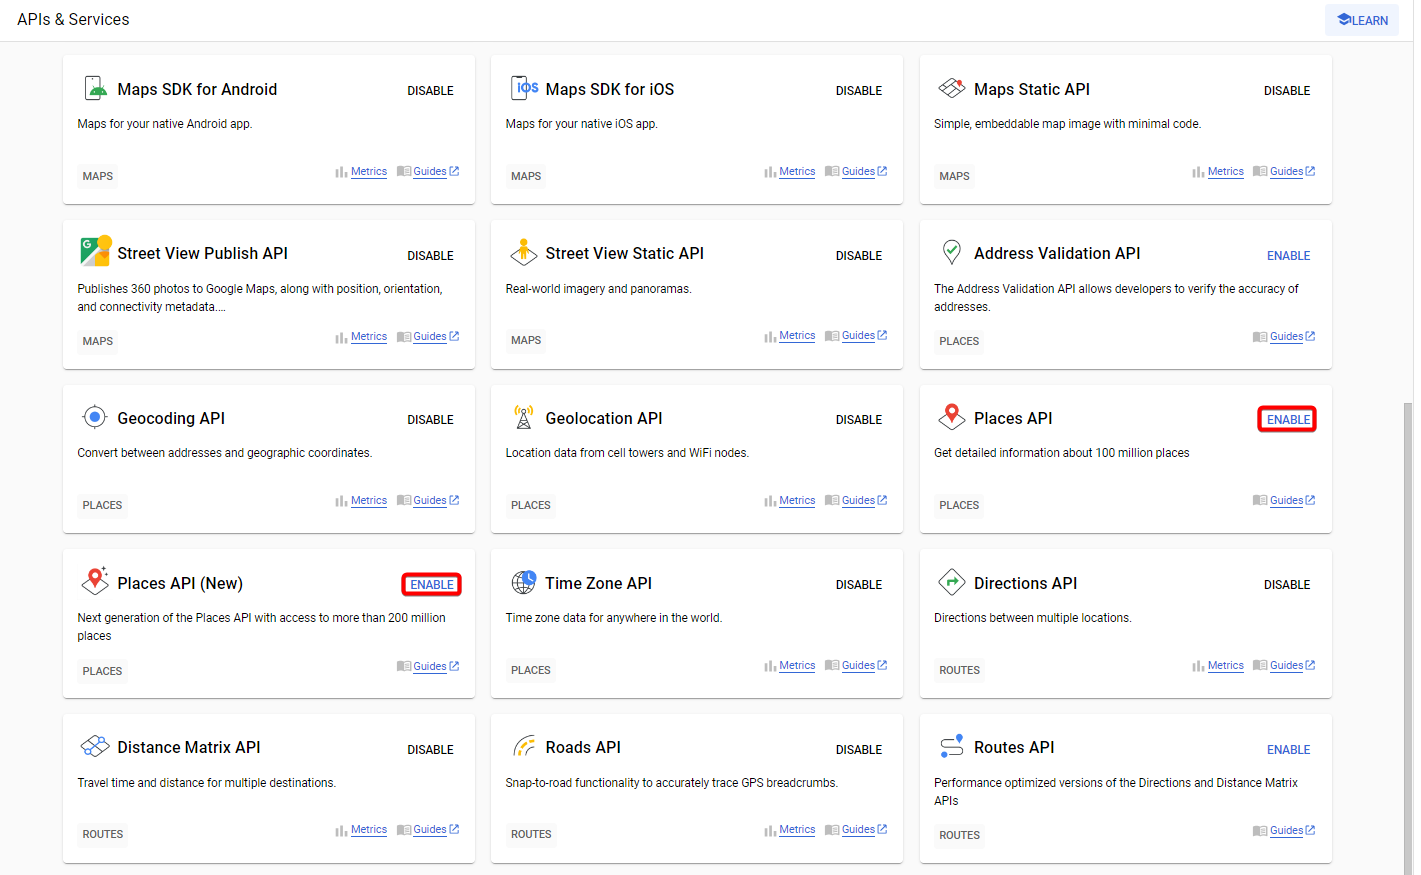Image resolution: width=1421 pixels, height=875 pixels.
Task: Click the Places API card title
Action: [1013, 419]
